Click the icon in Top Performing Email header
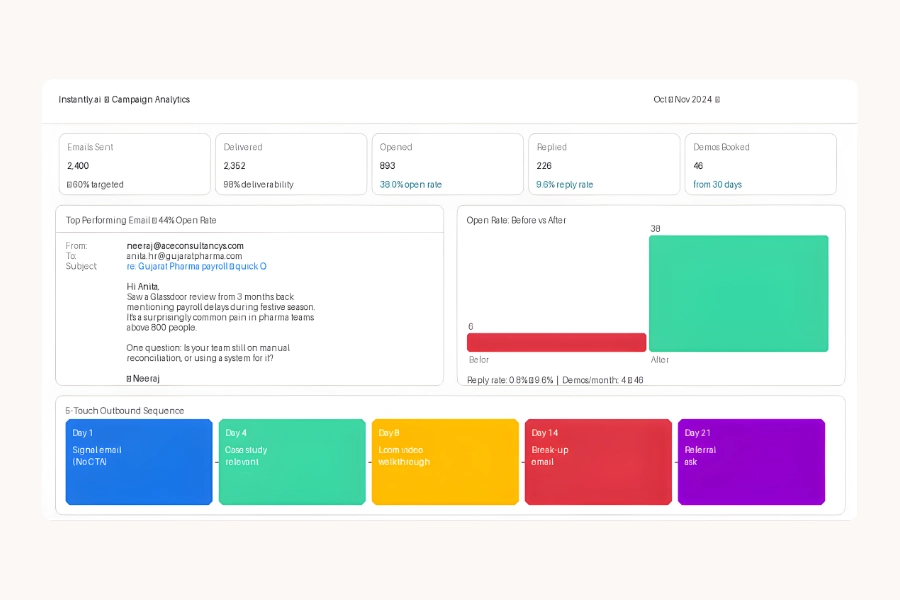This screenshot has height=600, width=900. [x=153, y=218]
